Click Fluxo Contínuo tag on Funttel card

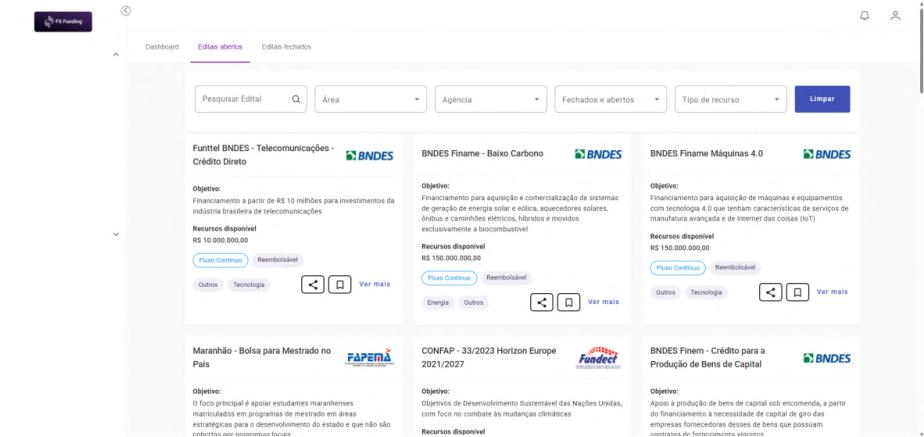click(x=220, y=260)
